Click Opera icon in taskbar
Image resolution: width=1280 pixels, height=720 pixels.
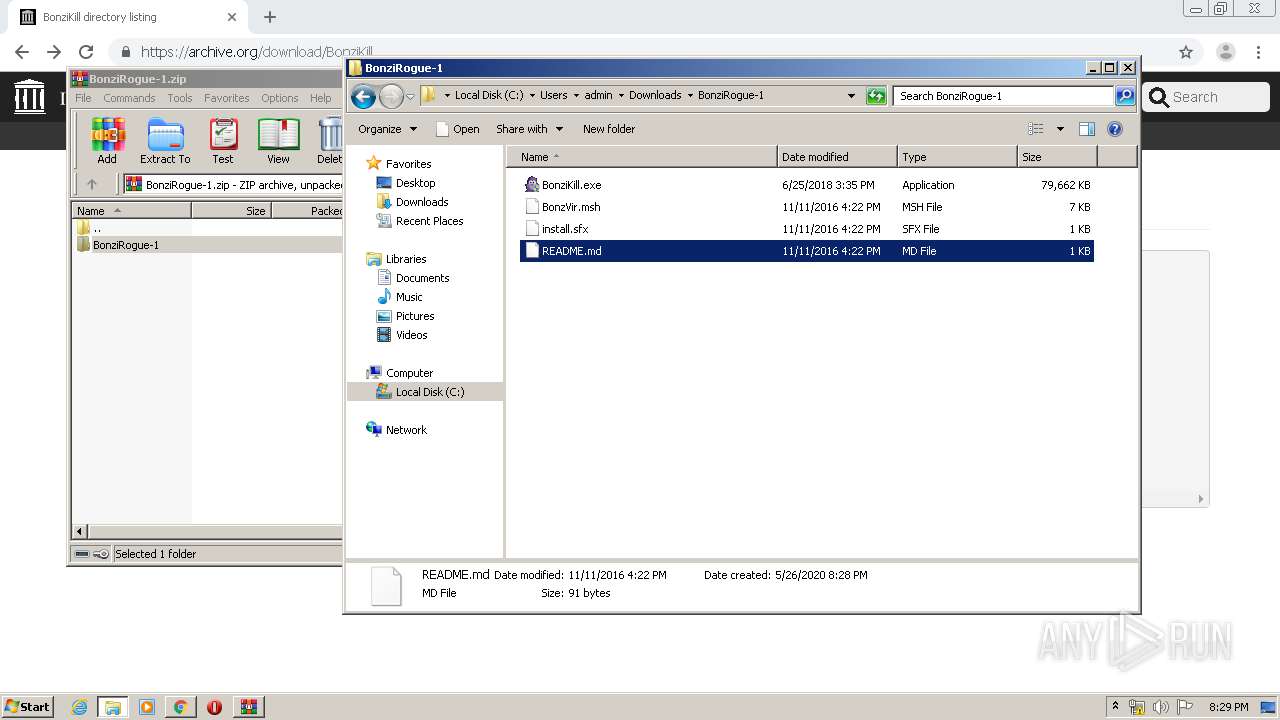click(x=214, y=707)
